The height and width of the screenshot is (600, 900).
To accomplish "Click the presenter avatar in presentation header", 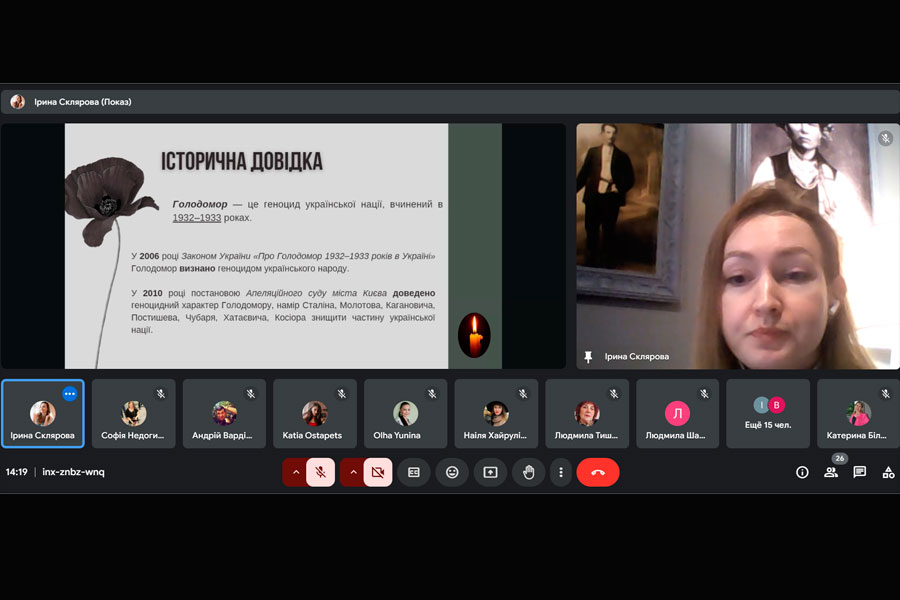I will coord(18,102).
